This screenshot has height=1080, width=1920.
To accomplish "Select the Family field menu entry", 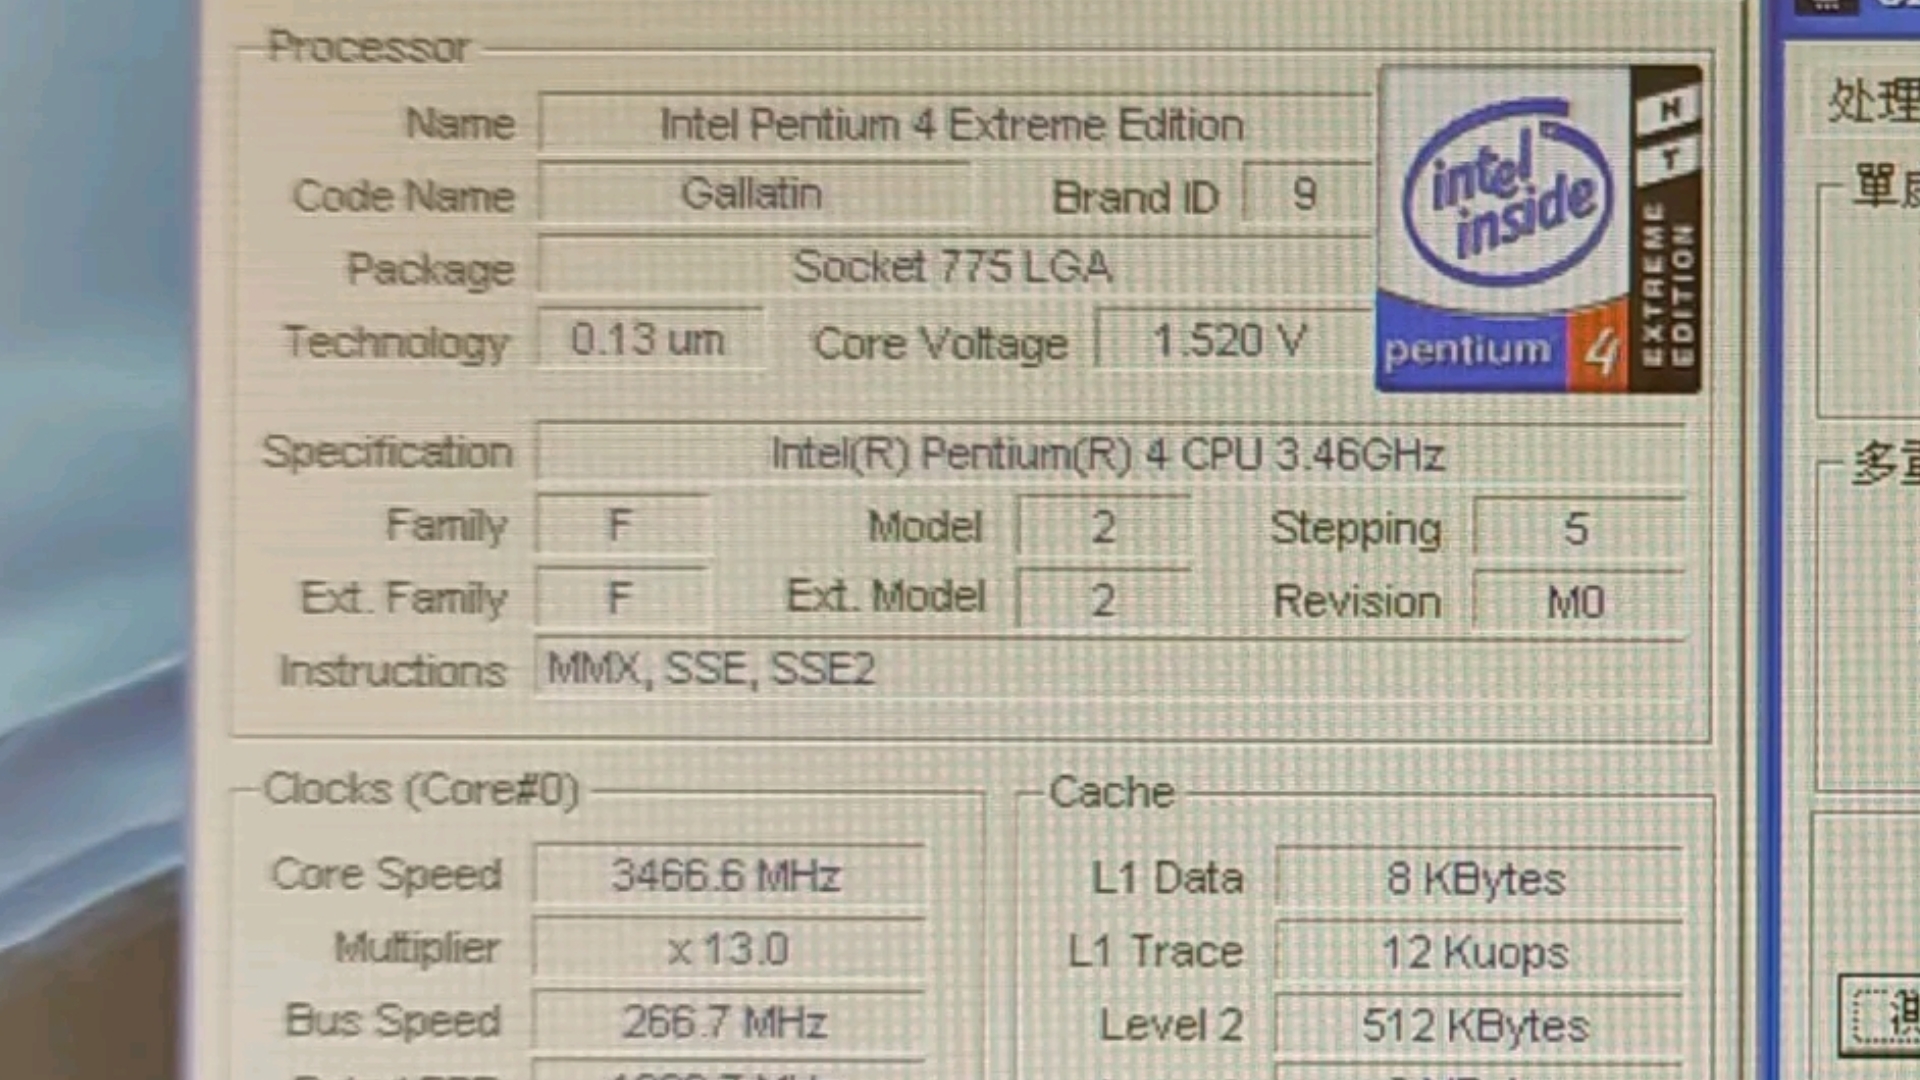I will pos(620,526).
